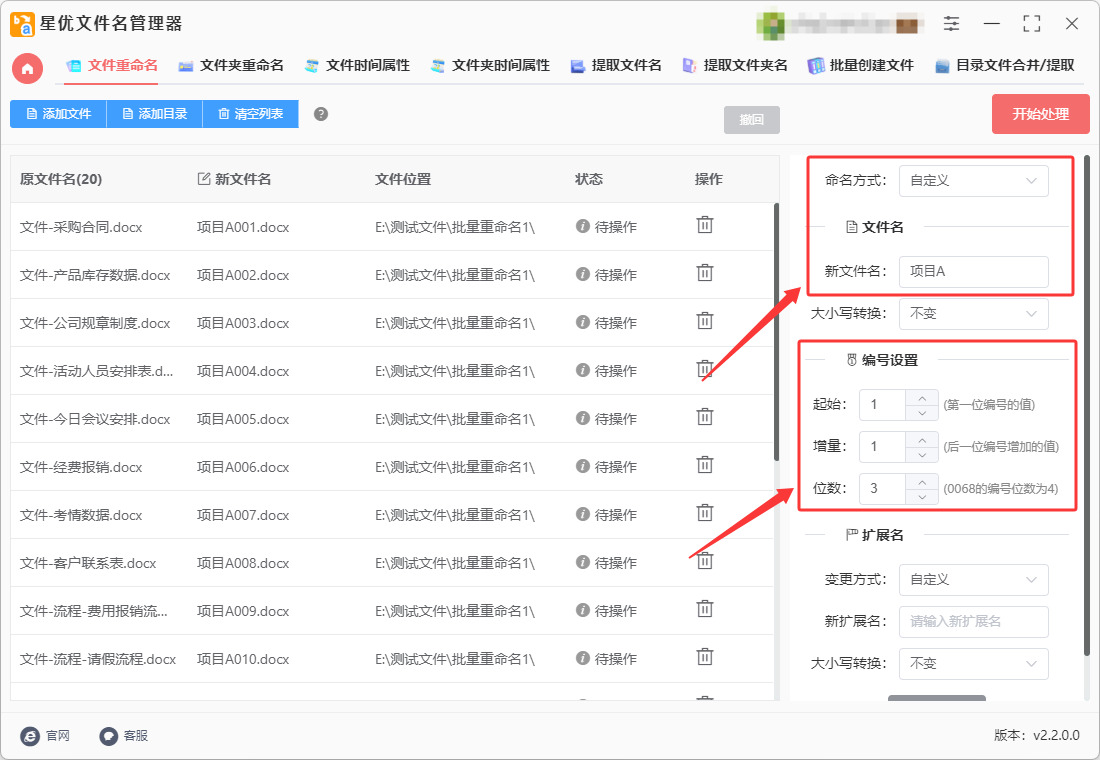This screenshot has width=1100, height=760.
Task: Click the gray 撤回 undo button
Action: pyautogui.click(x=751, y=120)
